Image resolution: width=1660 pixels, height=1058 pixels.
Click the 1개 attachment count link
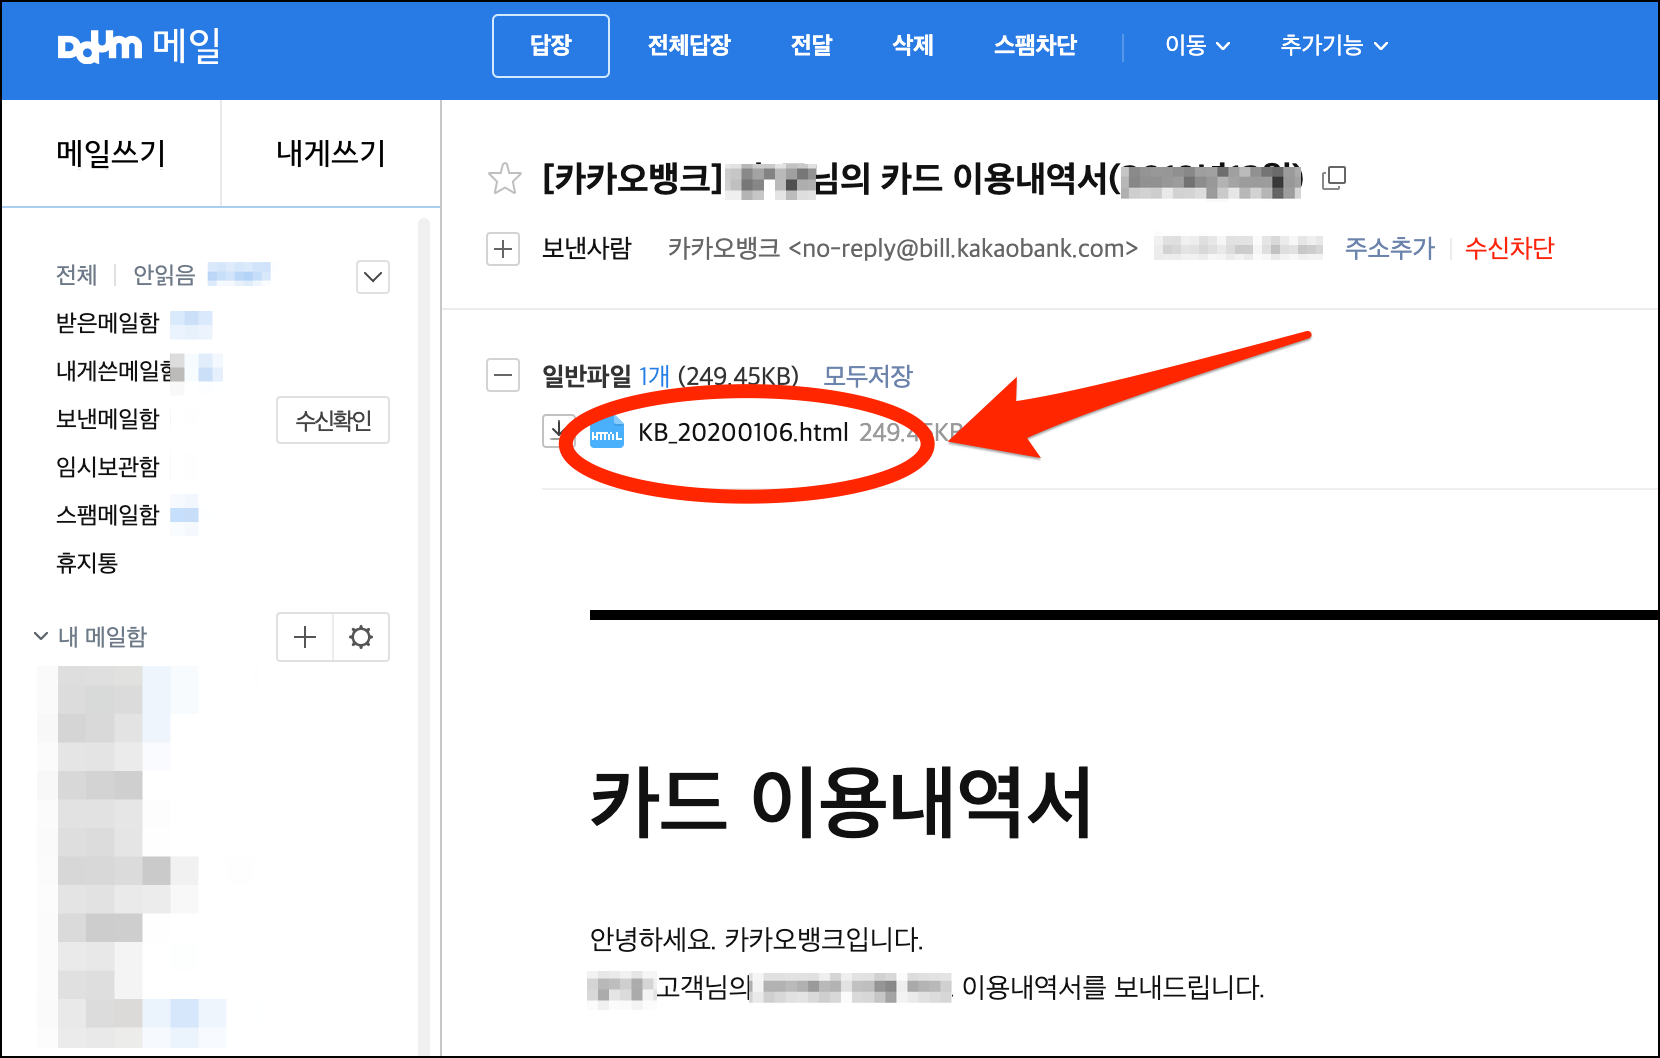[655, 376]
